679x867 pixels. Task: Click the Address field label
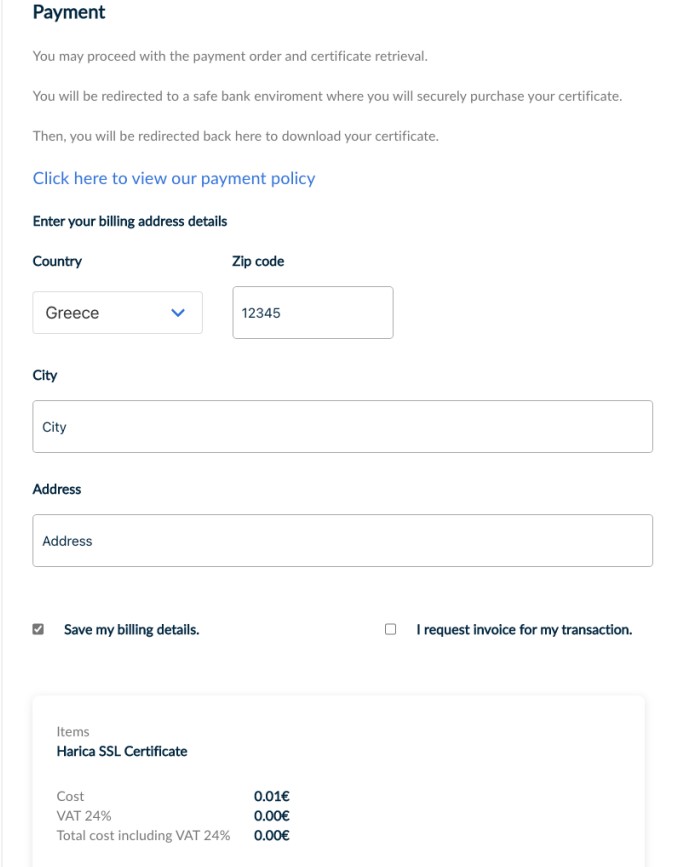click(x=57, y=489)
